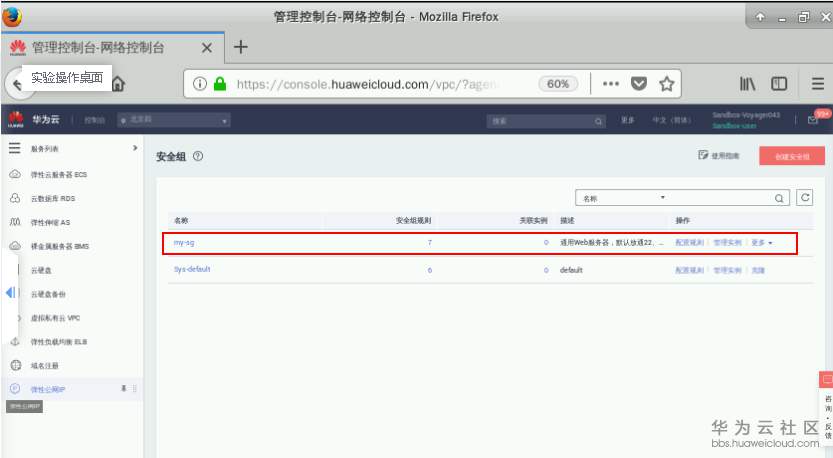Viewport: 833px width, 458px height.
Task: Open the Sandbox user account menu
Action: point(746,120)
